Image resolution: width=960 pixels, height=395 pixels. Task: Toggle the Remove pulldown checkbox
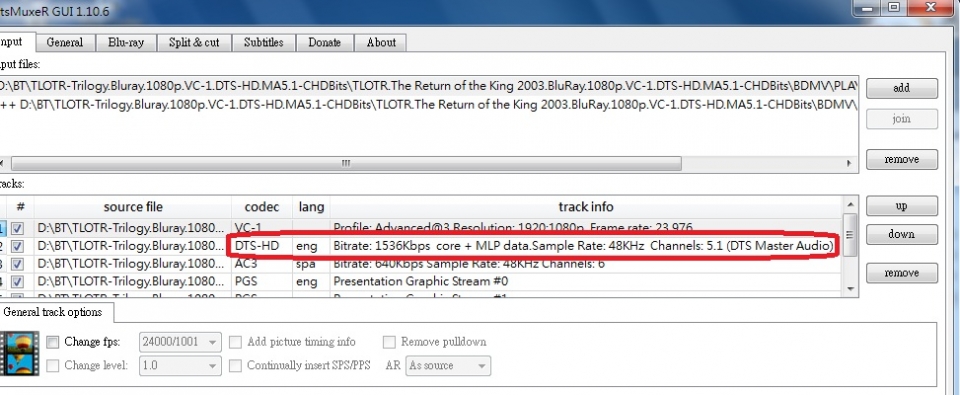389,342
